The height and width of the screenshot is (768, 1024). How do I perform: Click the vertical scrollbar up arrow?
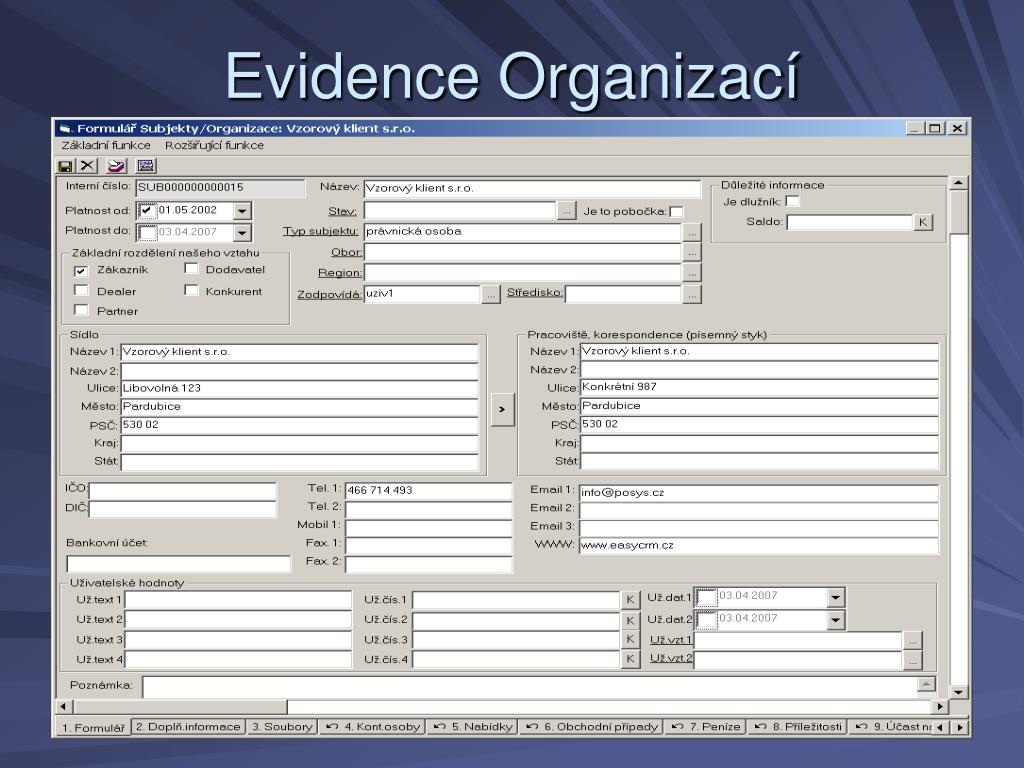click(958, 184)
